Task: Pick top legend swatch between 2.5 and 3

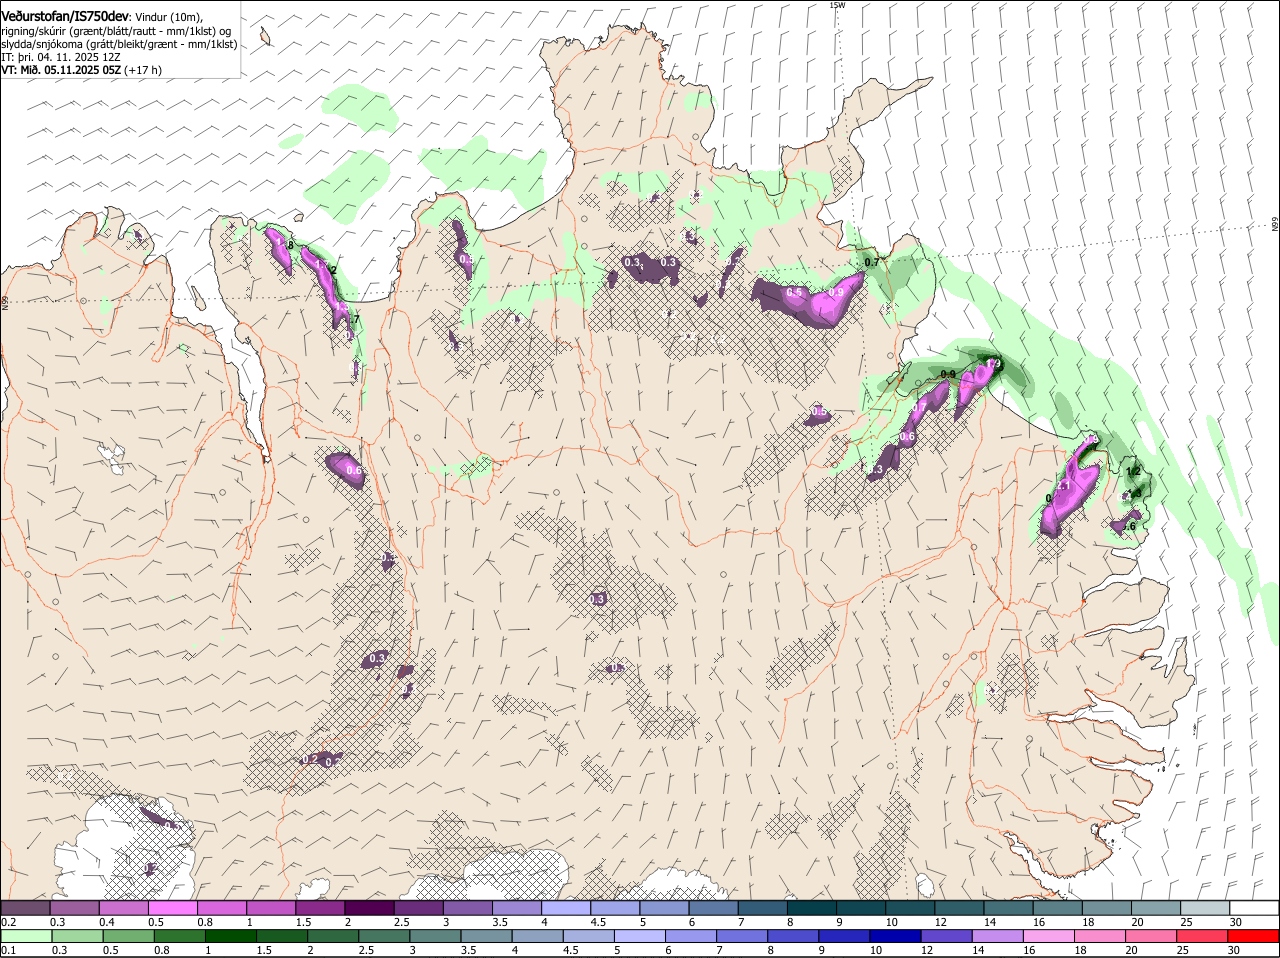Action: (x=418, y=908)
